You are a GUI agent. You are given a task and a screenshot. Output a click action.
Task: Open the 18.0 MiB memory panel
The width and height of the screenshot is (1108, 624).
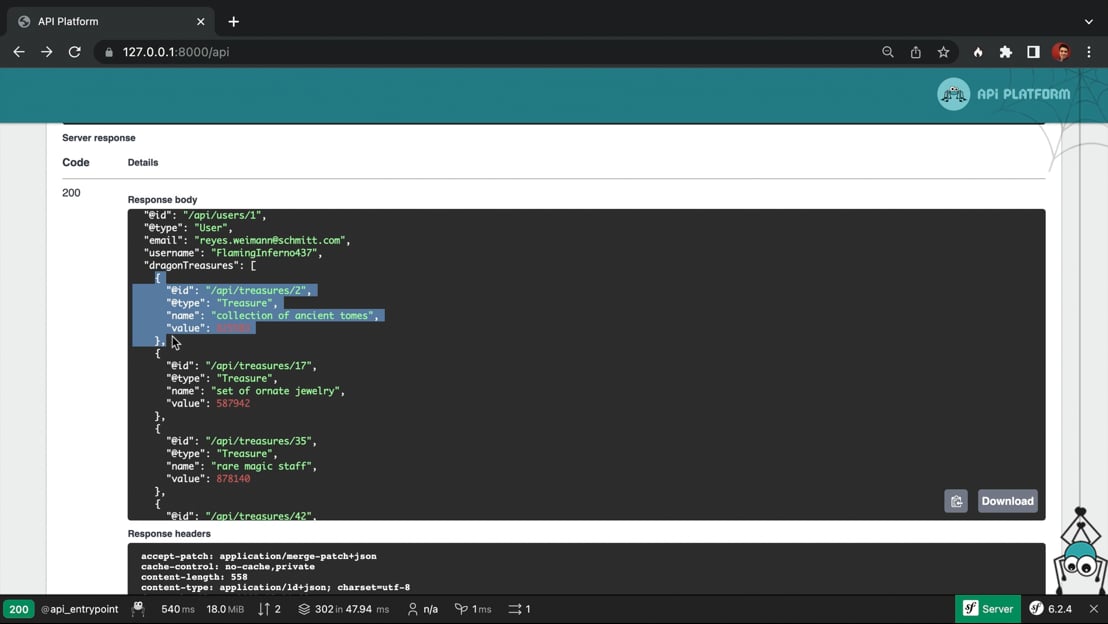point(225,609)
